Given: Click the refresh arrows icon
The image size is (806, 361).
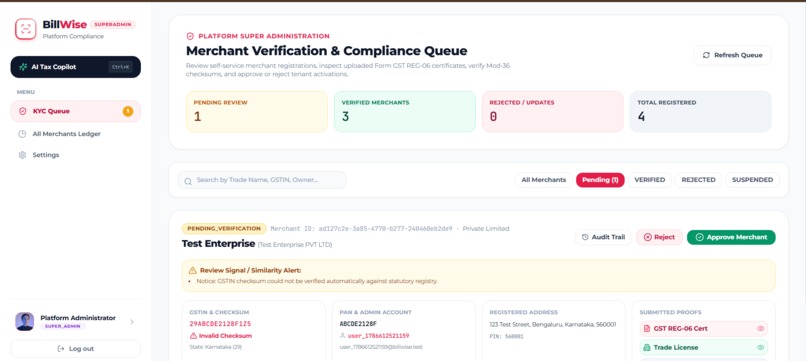Looking at the screenshot, I should (x=706, y=55).
